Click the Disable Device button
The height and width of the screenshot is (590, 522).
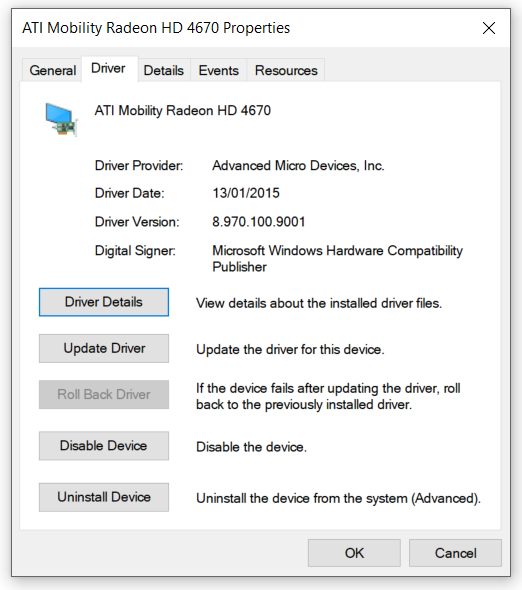[104, 446]
